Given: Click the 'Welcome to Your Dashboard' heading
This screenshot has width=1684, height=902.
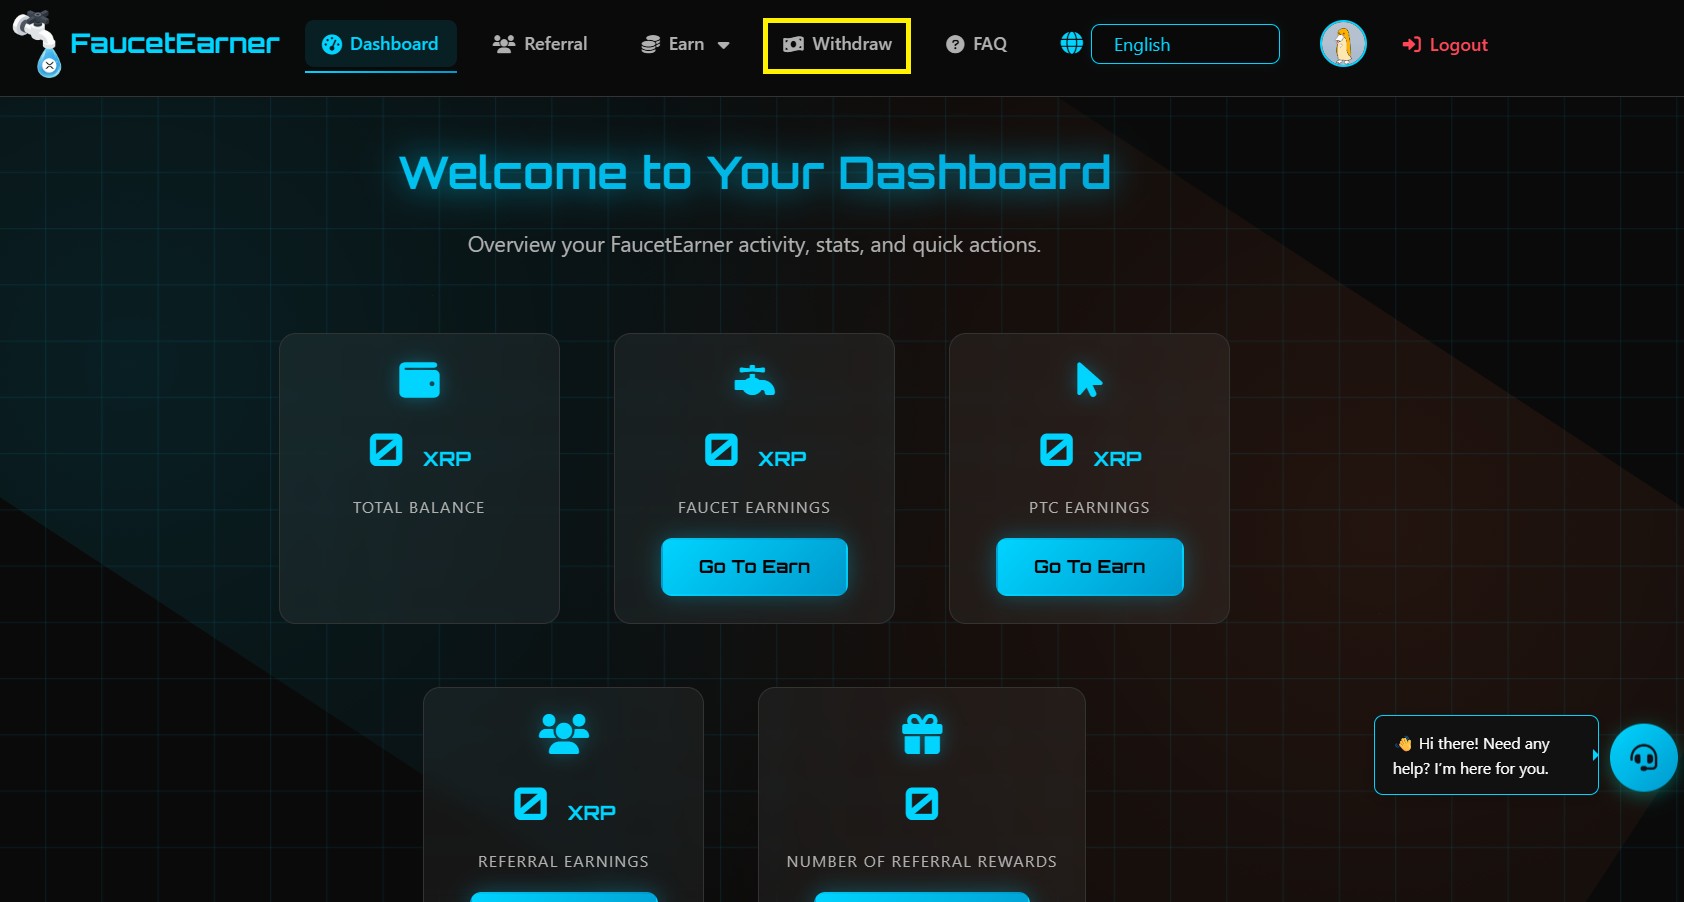Looking at the screenshot, I should [x=755, y=172].
